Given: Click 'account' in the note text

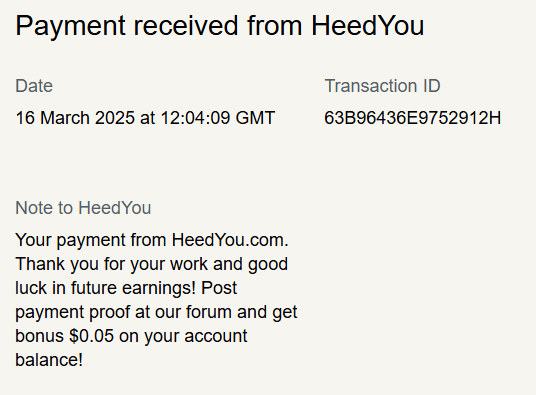Looking at the screenshot, I should tap(216, 336).
